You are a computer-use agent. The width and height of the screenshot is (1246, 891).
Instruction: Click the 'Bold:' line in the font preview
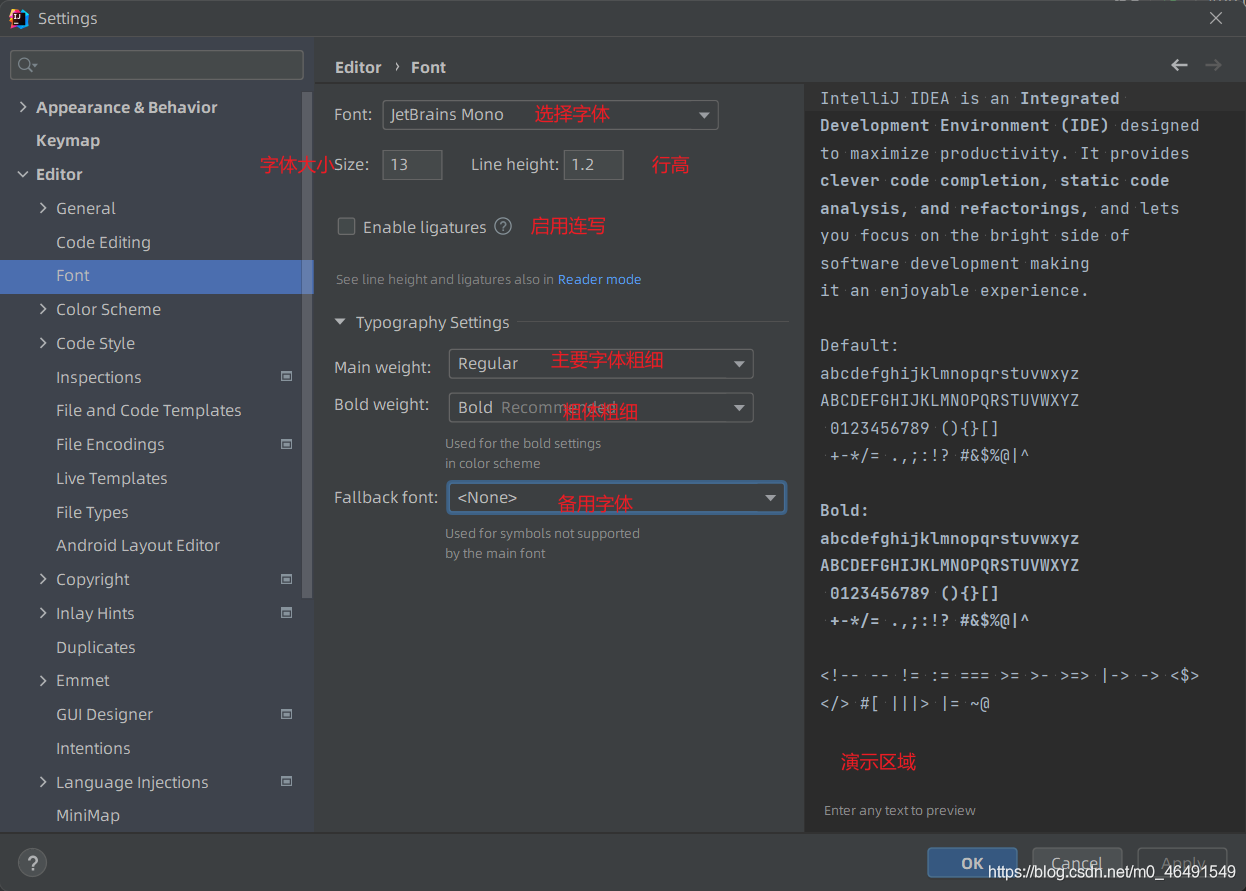click(845, 511)
